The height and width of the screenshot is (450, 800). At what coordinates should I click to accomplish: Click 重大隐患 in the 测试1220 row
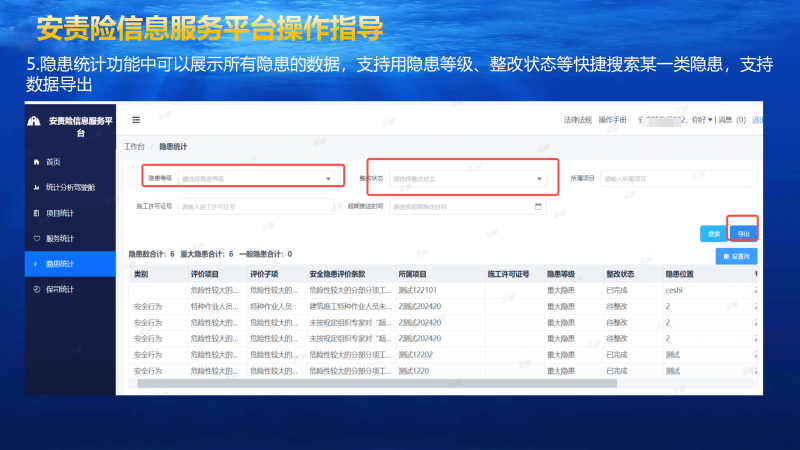coord(561,371)
